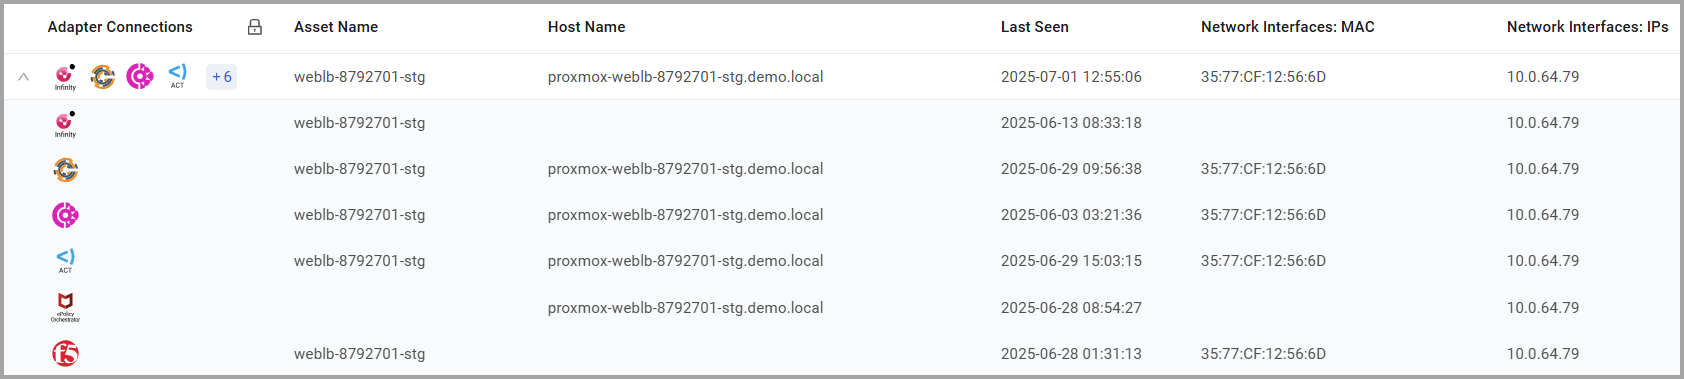This screenshot has width=1684, height=379.
Task: Sort by the Adapter Connections column header
Action: [120, 27]
